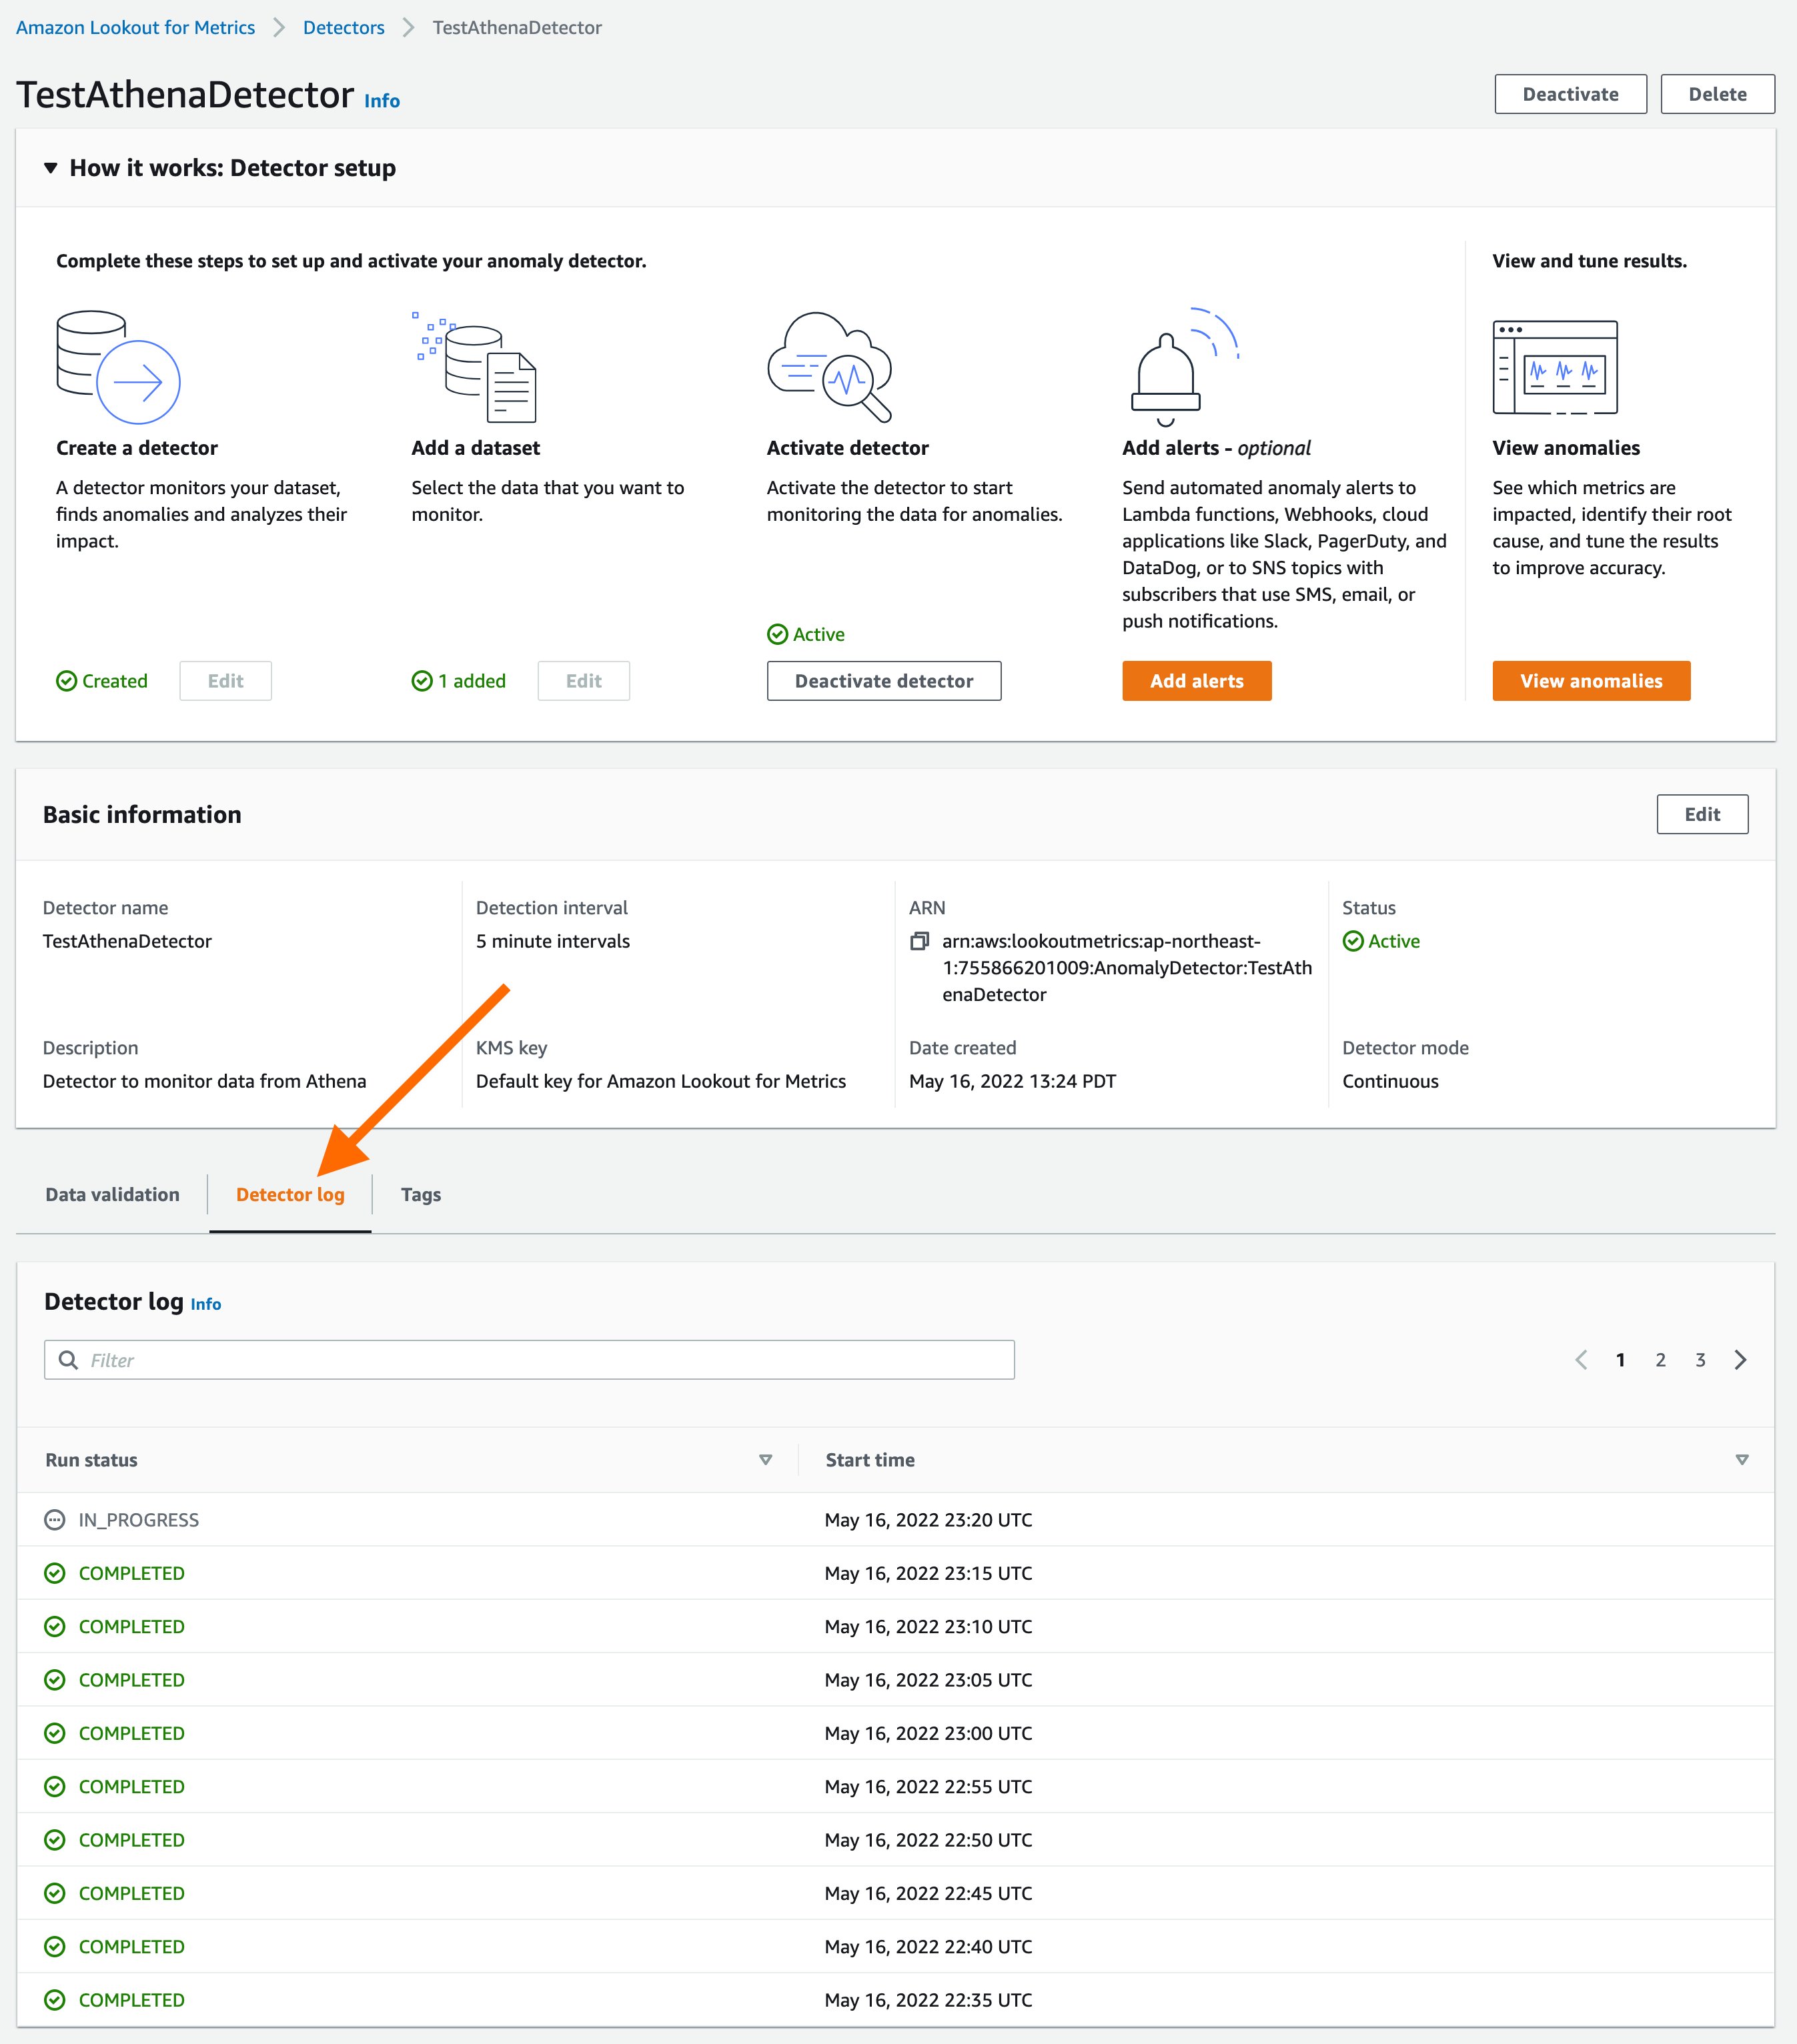Sort by Run status column arrow
The height and width of the screenshot is (2044, 1797).
tap(765, 1460)
